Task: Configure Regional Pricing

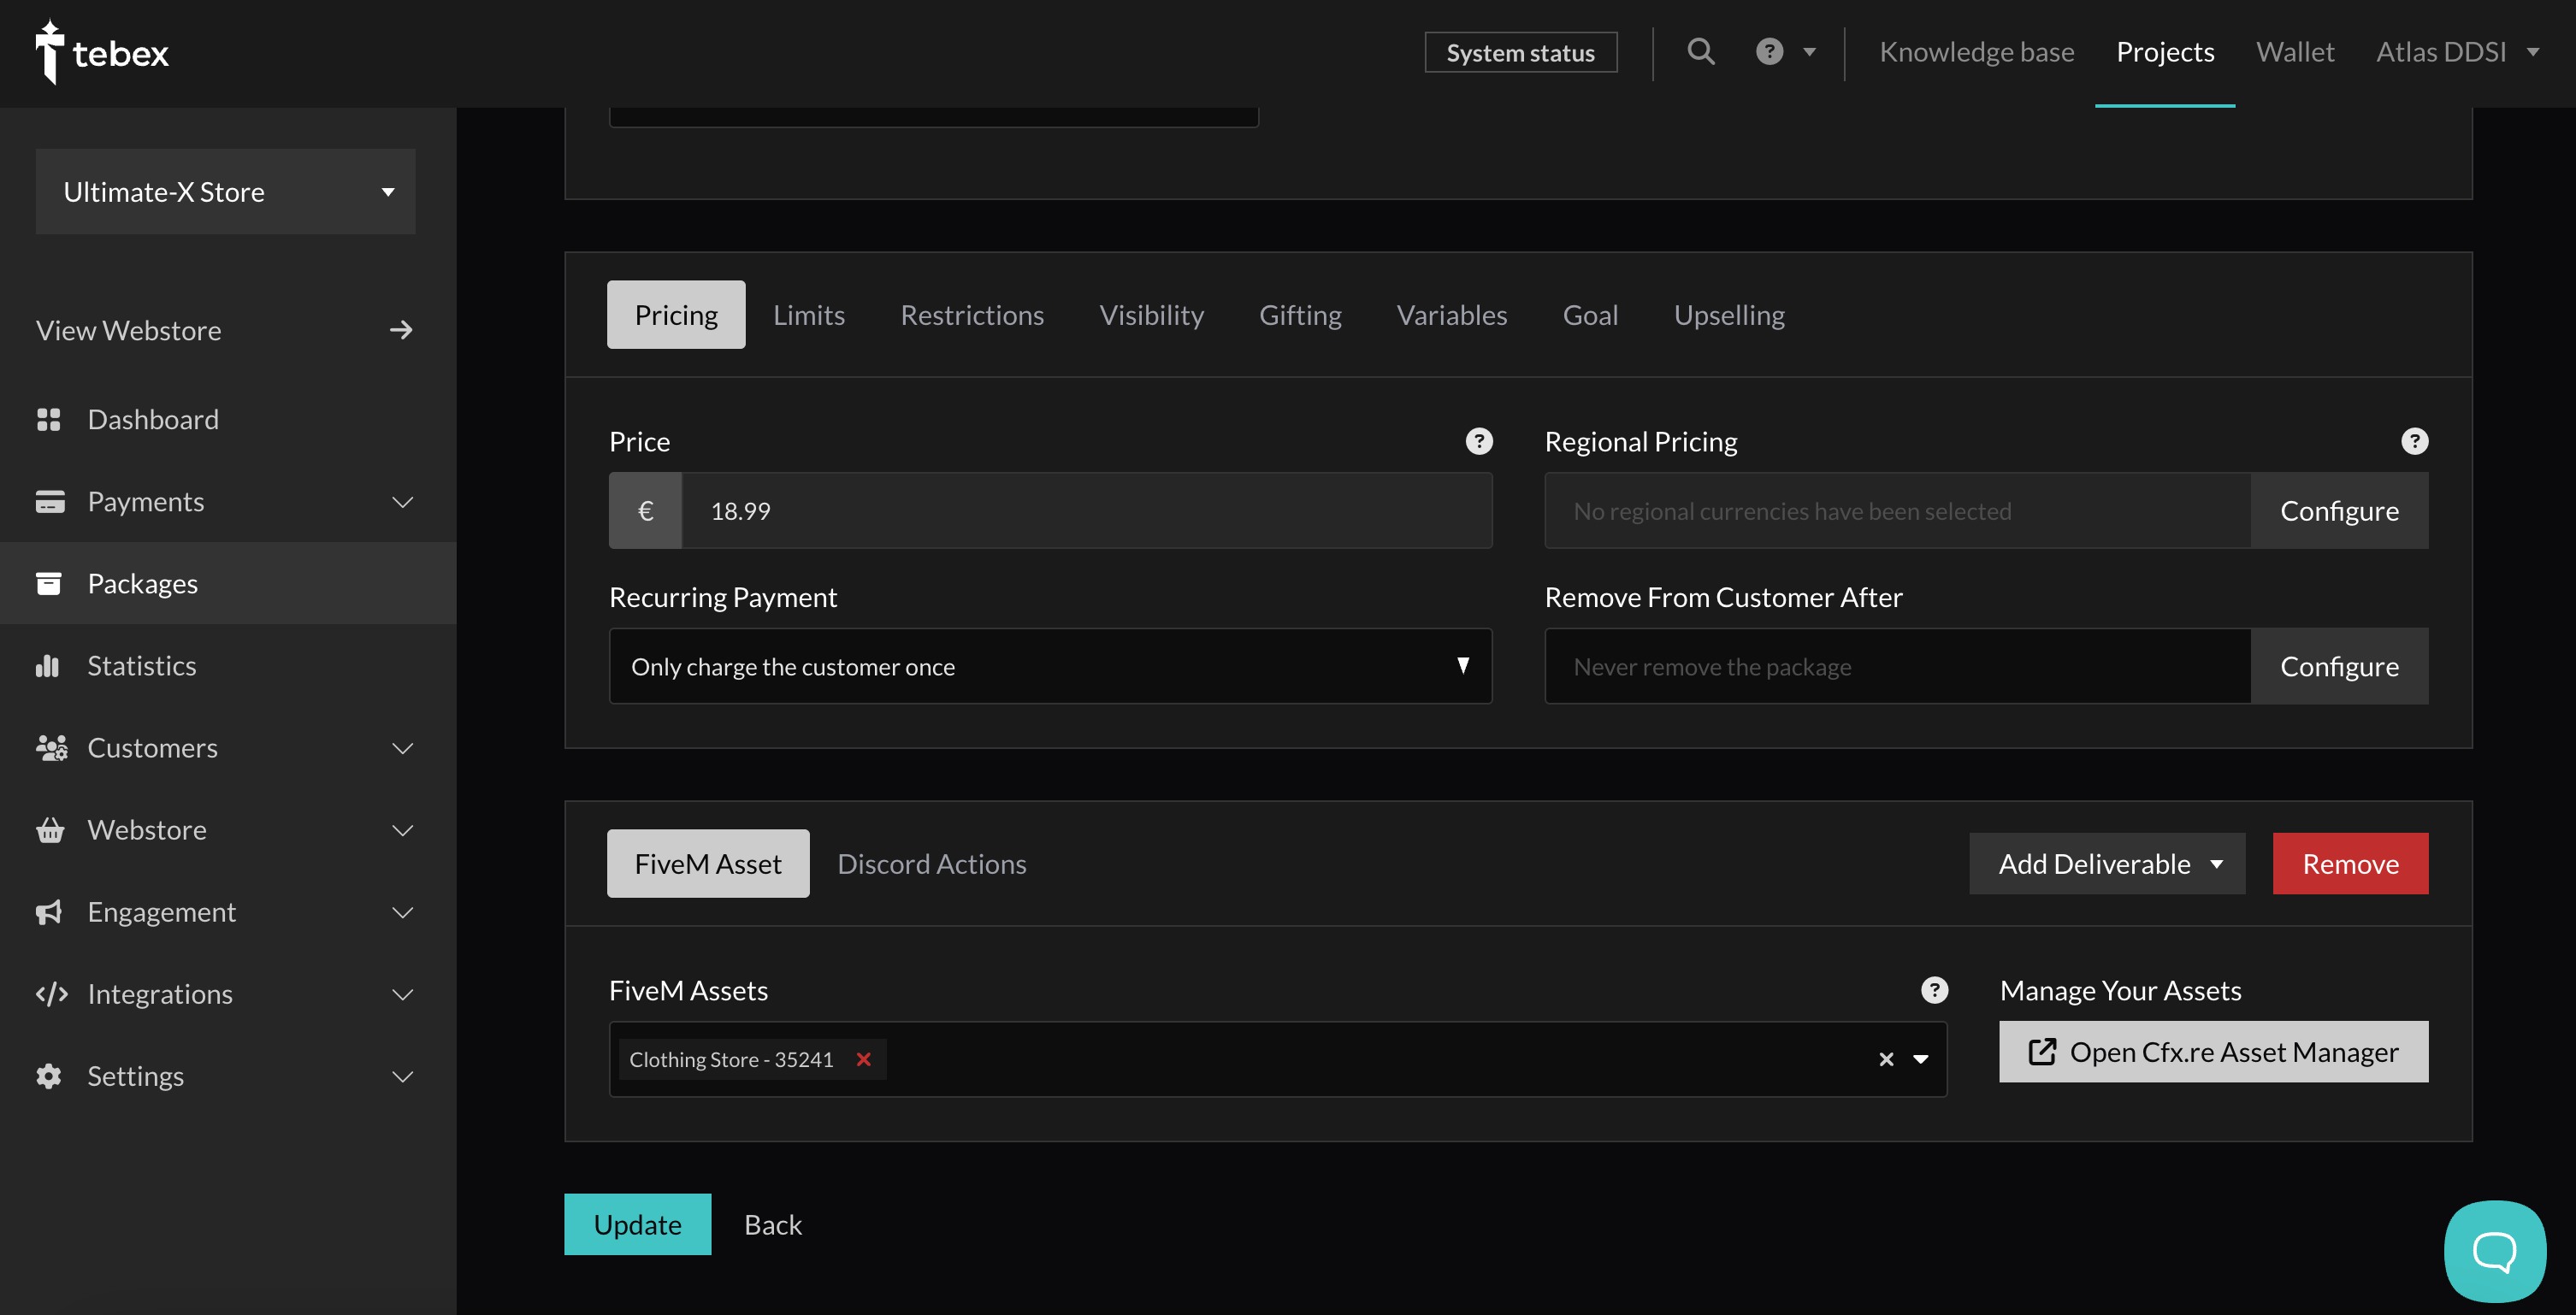Action: (x=2339, y=510)
